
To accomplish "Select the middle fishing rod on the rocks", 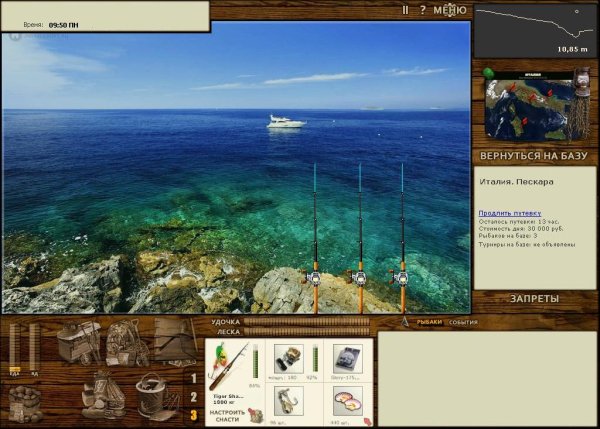I will [360, 238].
